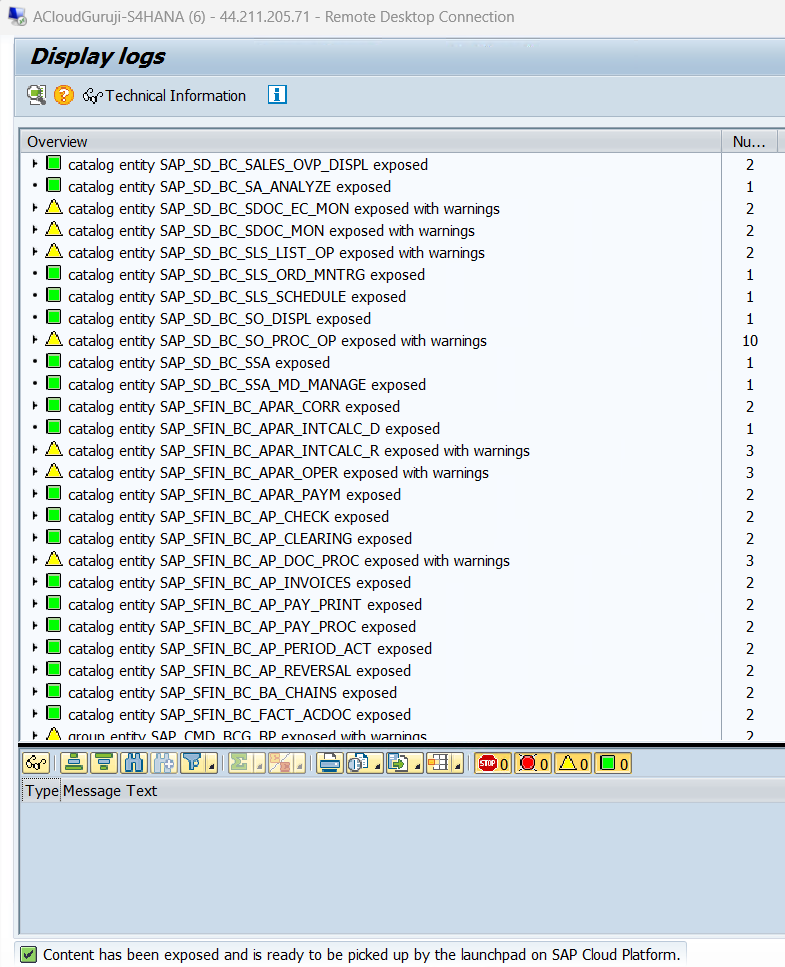Click the Message Text column header

click(x=110, y=791)
